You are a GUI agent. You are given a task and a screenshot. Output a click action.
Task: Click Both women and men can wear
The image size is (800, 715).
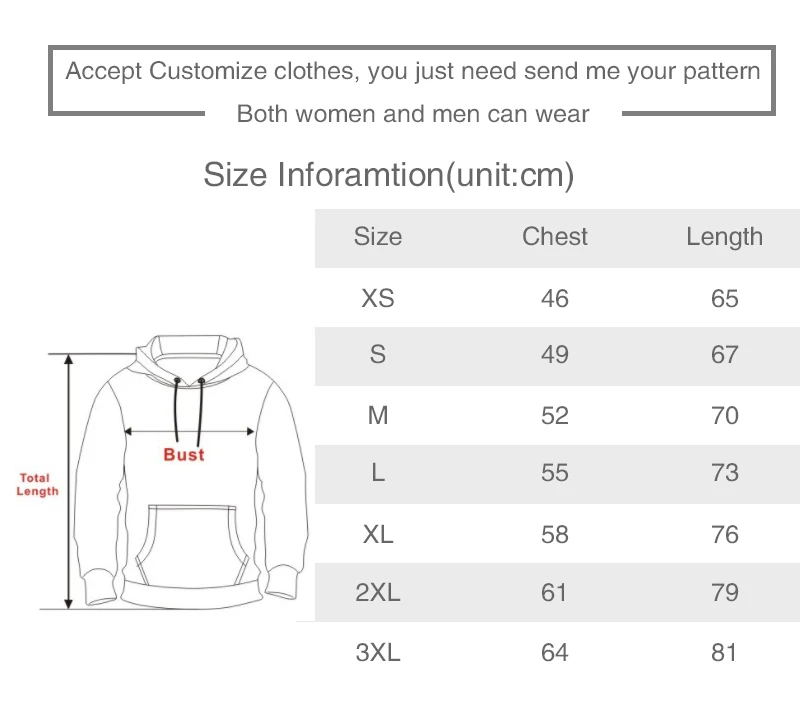point(413,114)
